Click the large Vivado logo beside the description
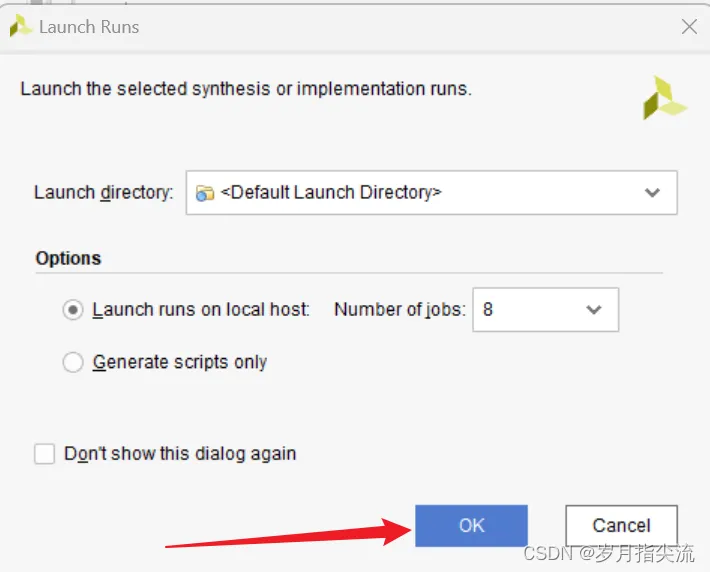This screenshot has height=572, width=710. click(x=664, y=98)
